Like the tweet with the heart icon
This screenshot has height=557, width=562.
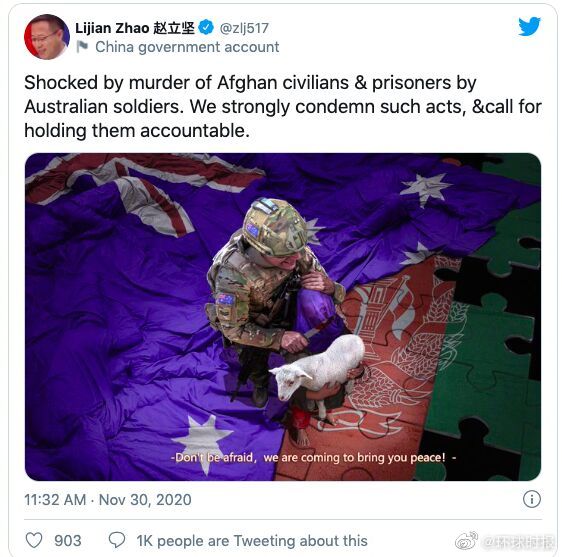pos(34,540)
